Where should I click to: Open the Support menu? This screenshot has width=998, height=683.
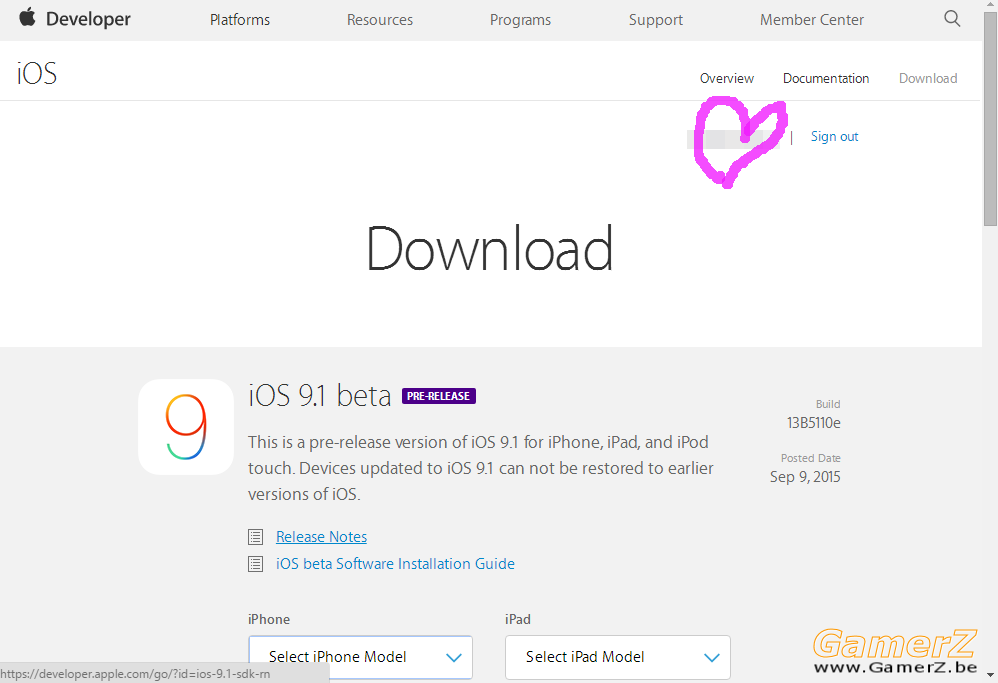coord(656,20)
